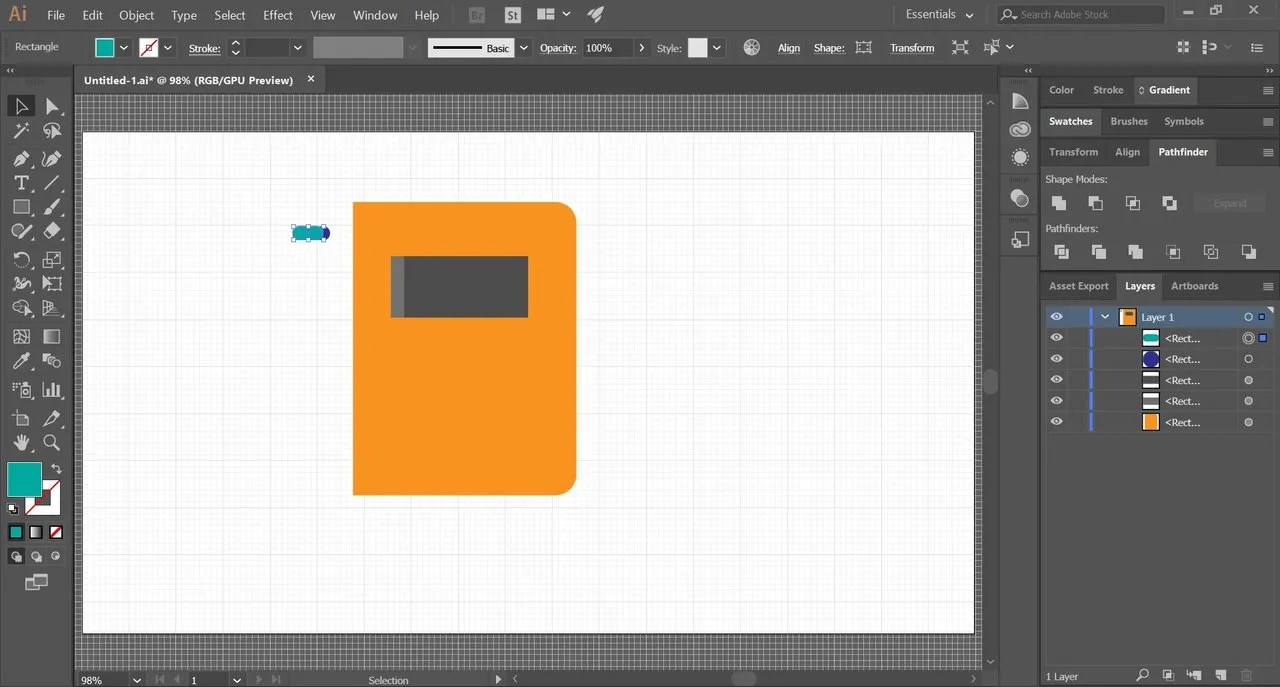Click the Stroke label in control bar

coord(204,48)
